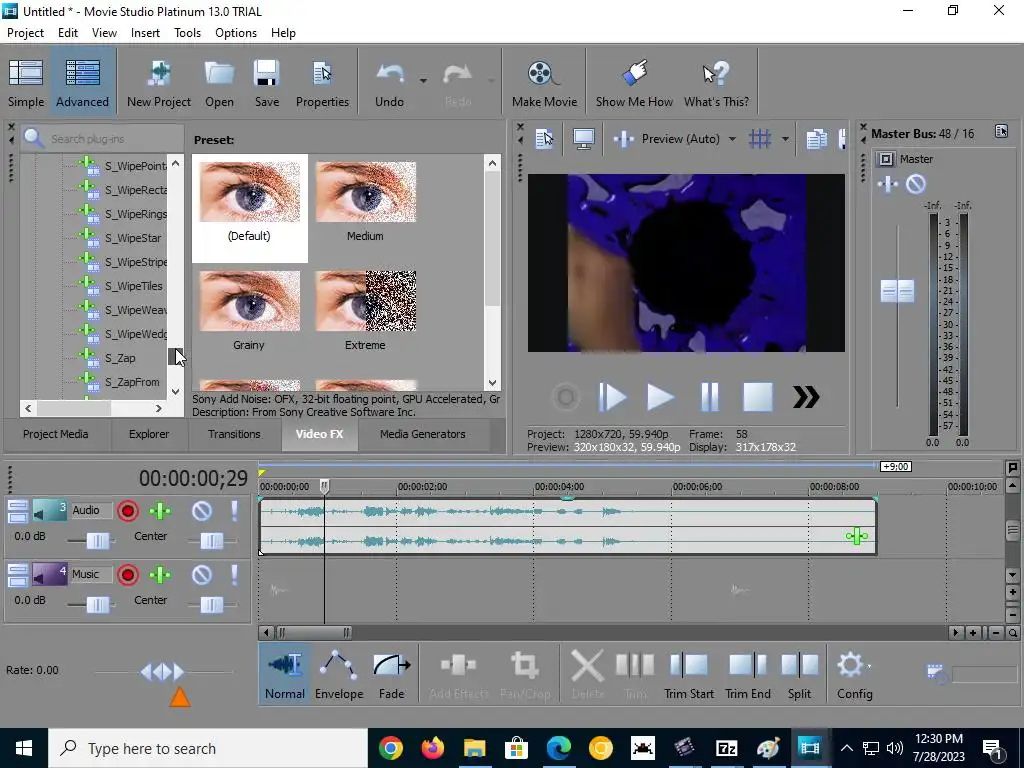
Task: Pause preview playback
Action: 709,396
